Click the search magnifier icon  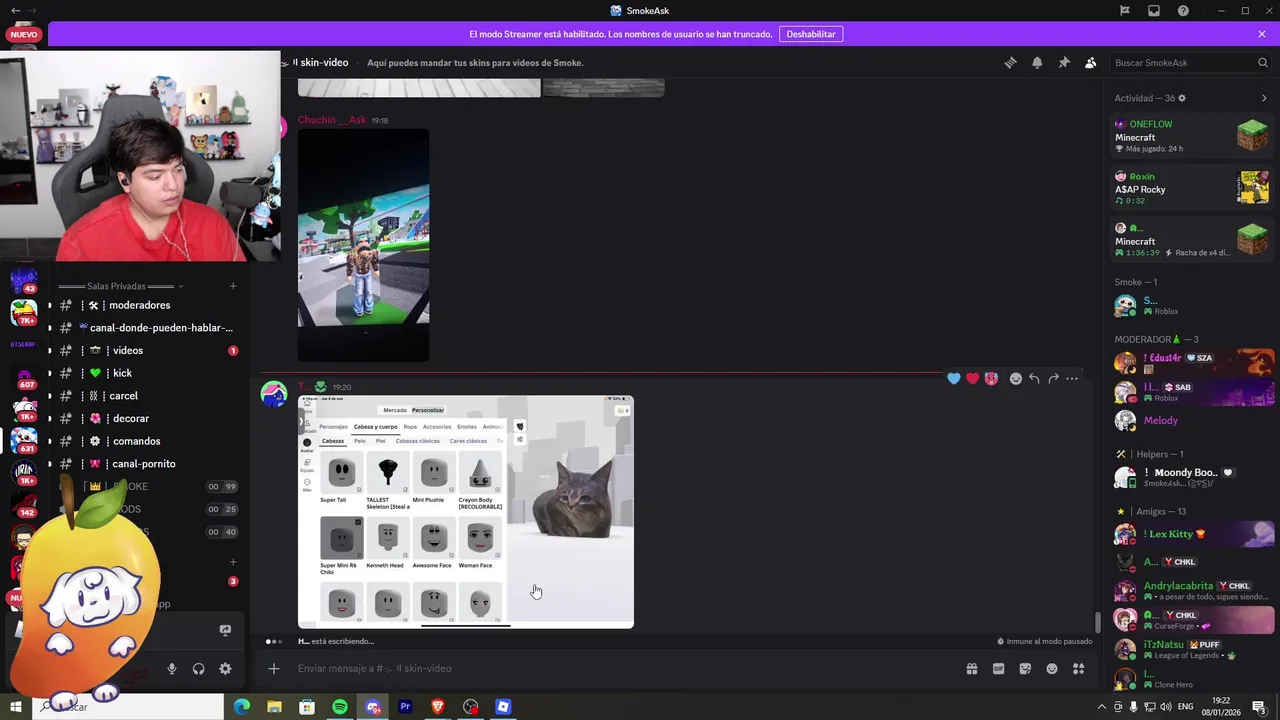(x=1263, y=62)
